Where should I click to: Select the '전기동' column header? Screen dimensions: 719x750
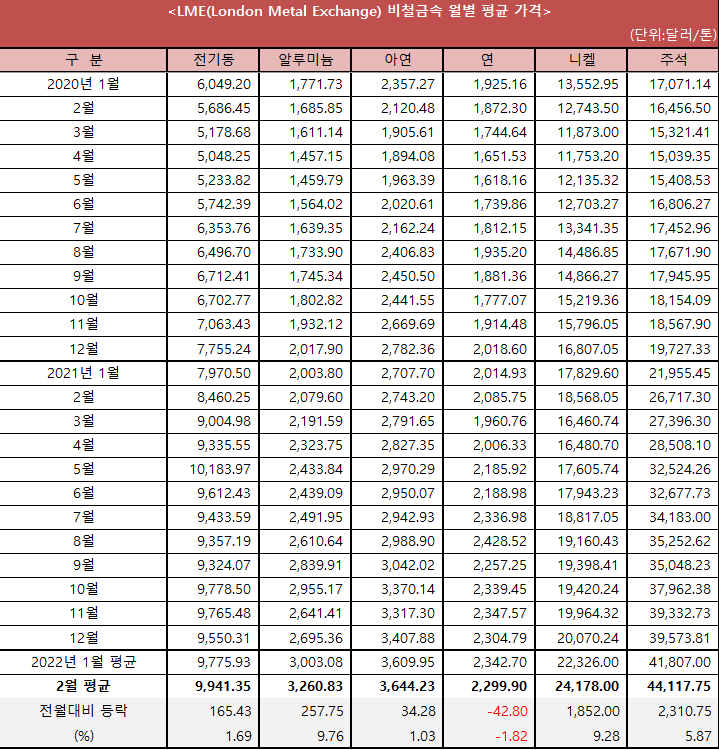213,60
